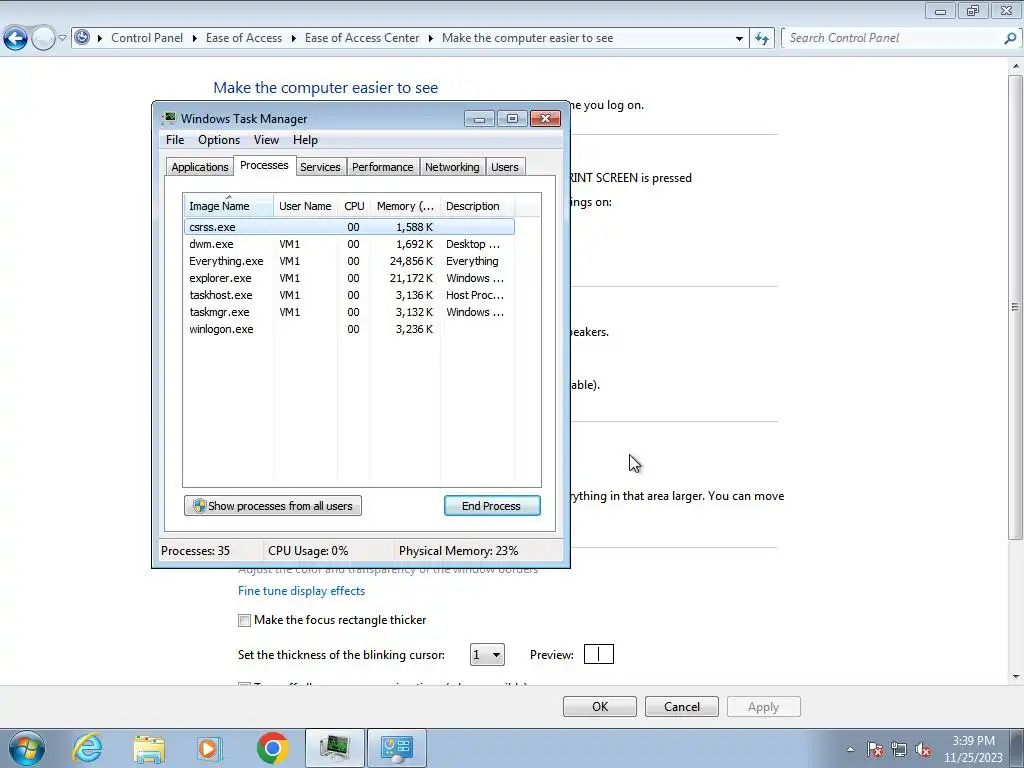Click the Back arrow in Control Panel
The height and width of the screenshot is (768, 1024).
coord(16,38)
